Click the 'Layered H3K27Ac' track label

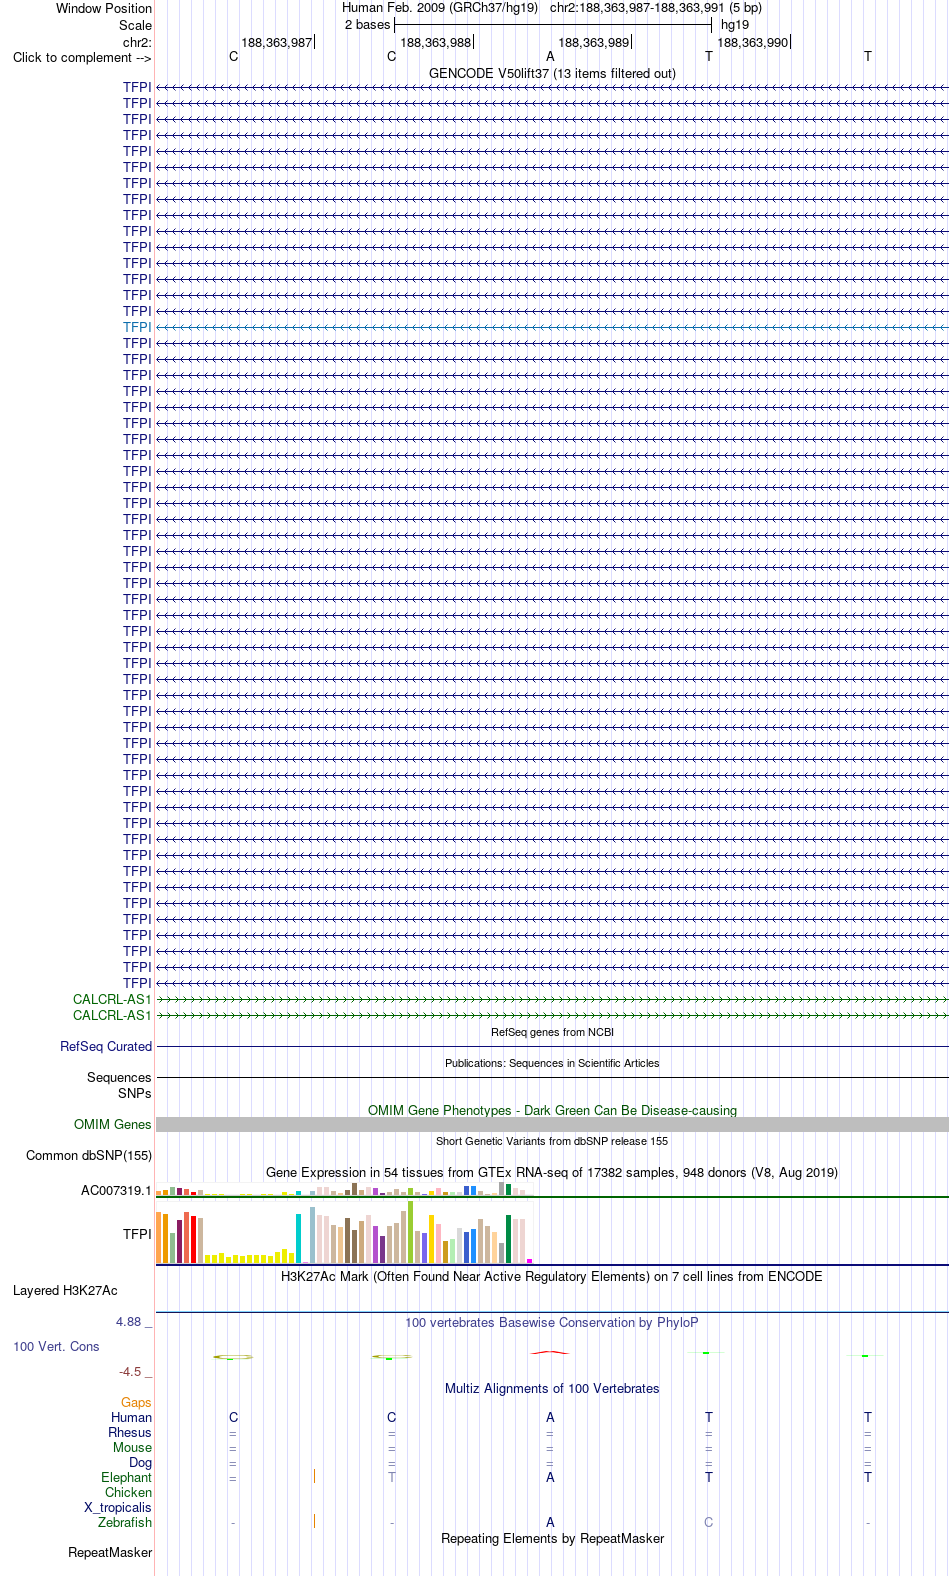pyautogui.click(x=65, y=1290)
